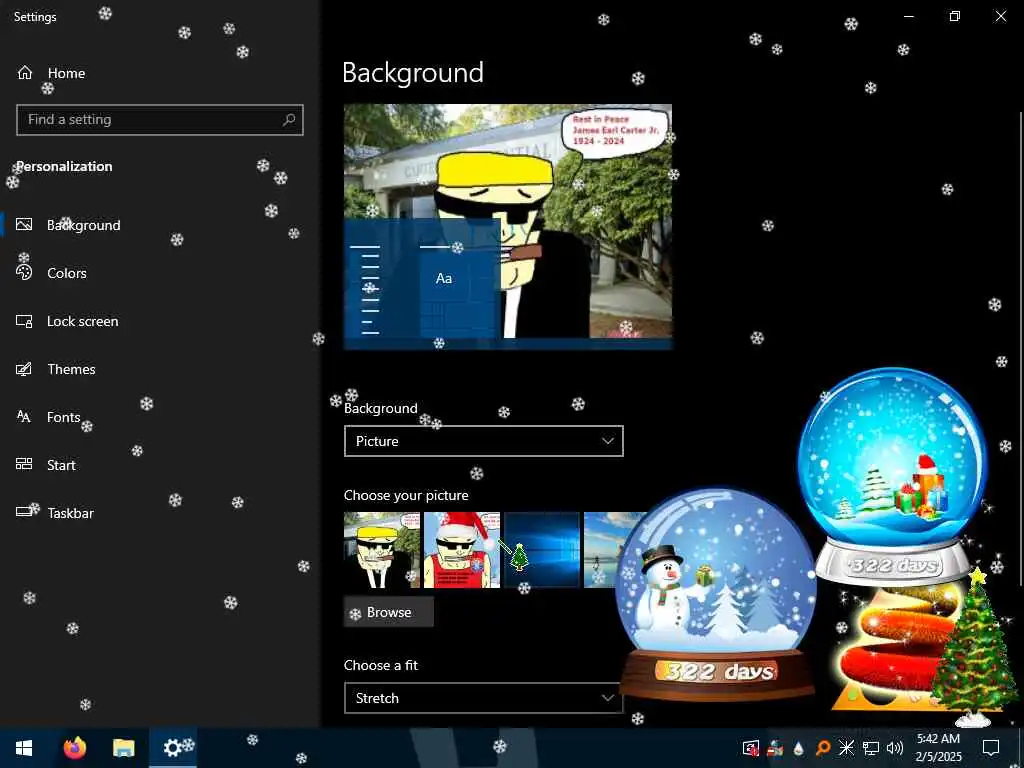
Task: Launch Firefox from the taskbar
Action: (x=75, y=748)
